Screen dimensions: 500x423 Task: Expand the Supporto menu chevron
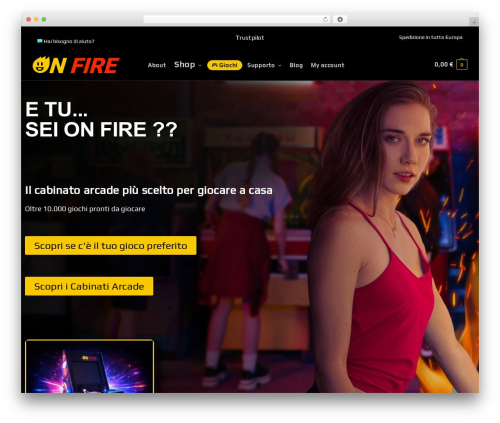[280, 65]
